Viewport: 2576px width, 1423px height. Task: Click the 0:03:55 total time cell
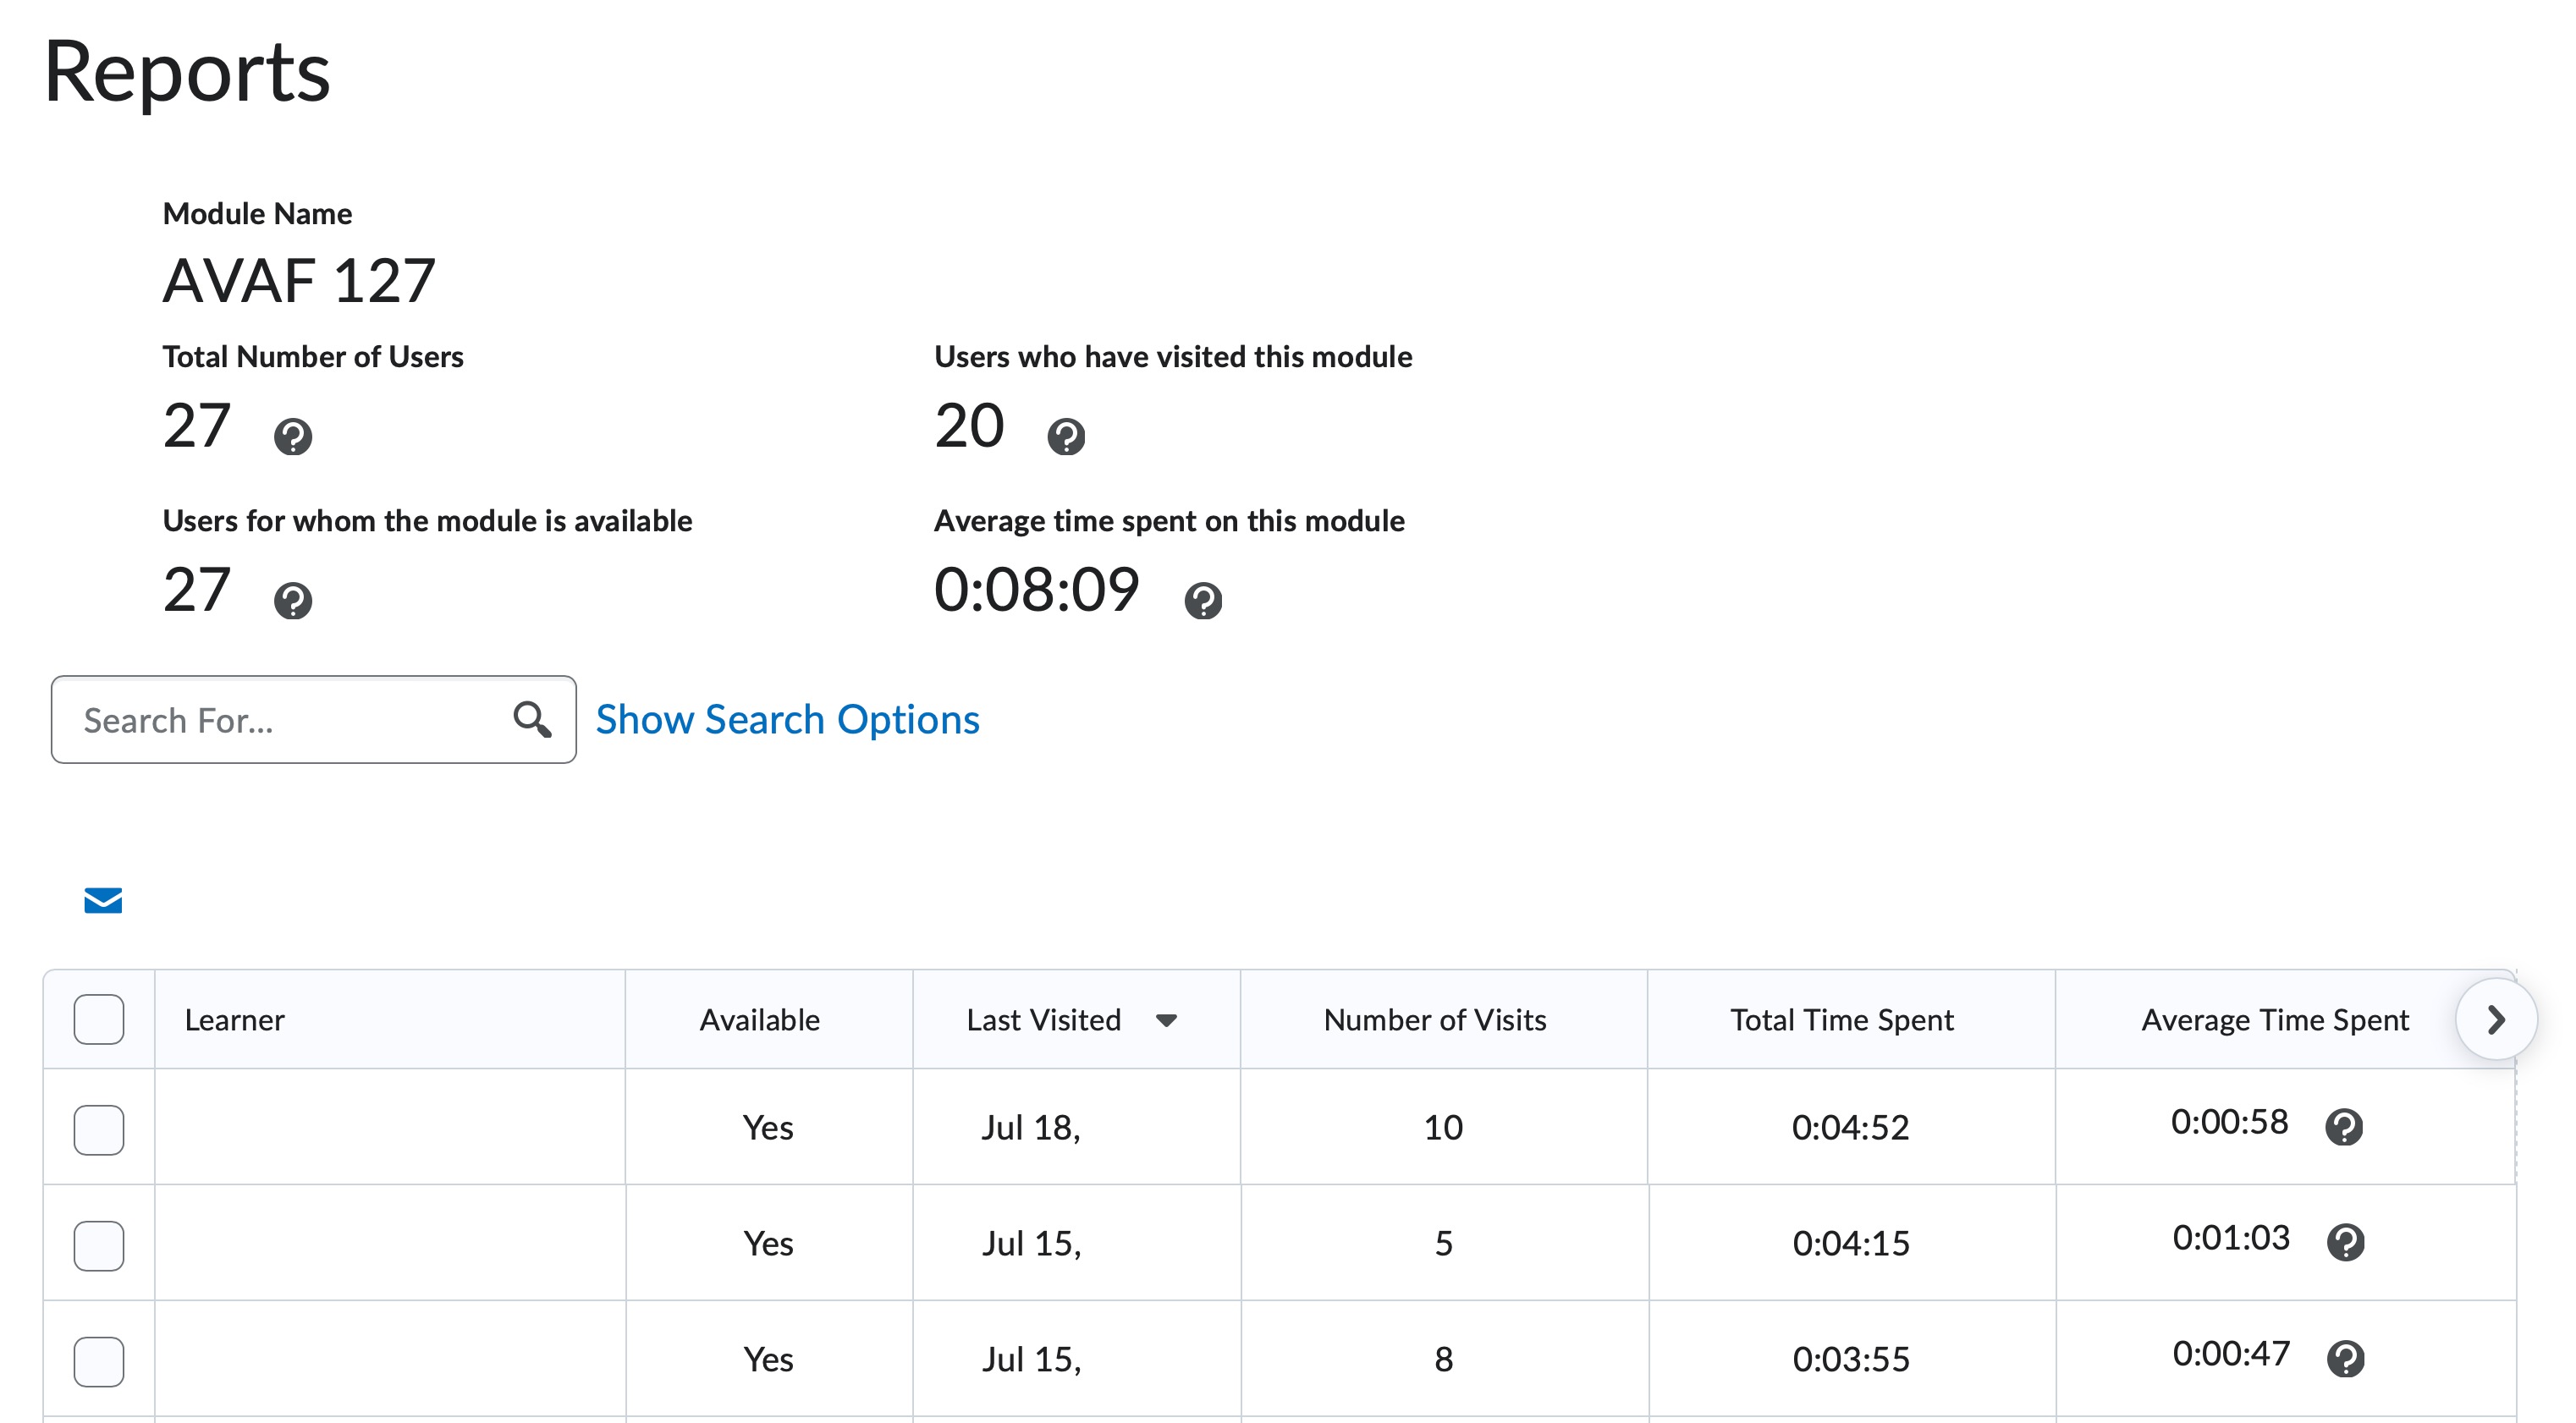pos(1850,1359)
